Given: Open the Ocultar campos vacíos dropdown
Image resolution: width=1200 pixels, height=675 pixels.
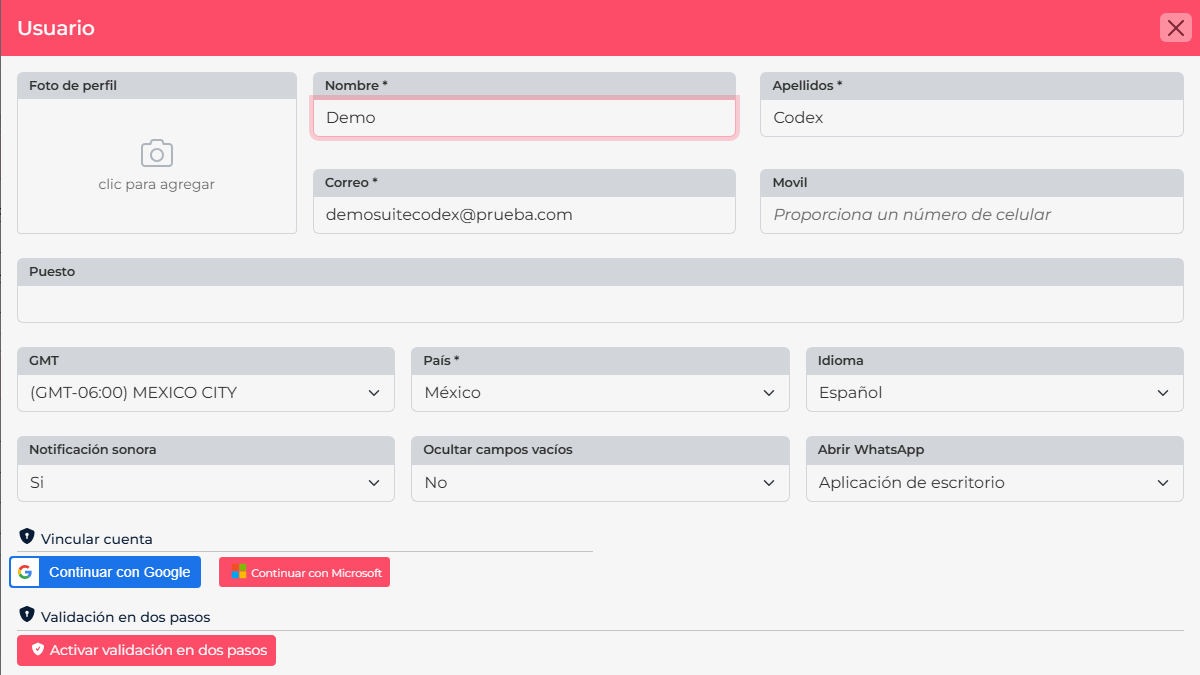Looking at the screenshot, I should pos(600,482).
